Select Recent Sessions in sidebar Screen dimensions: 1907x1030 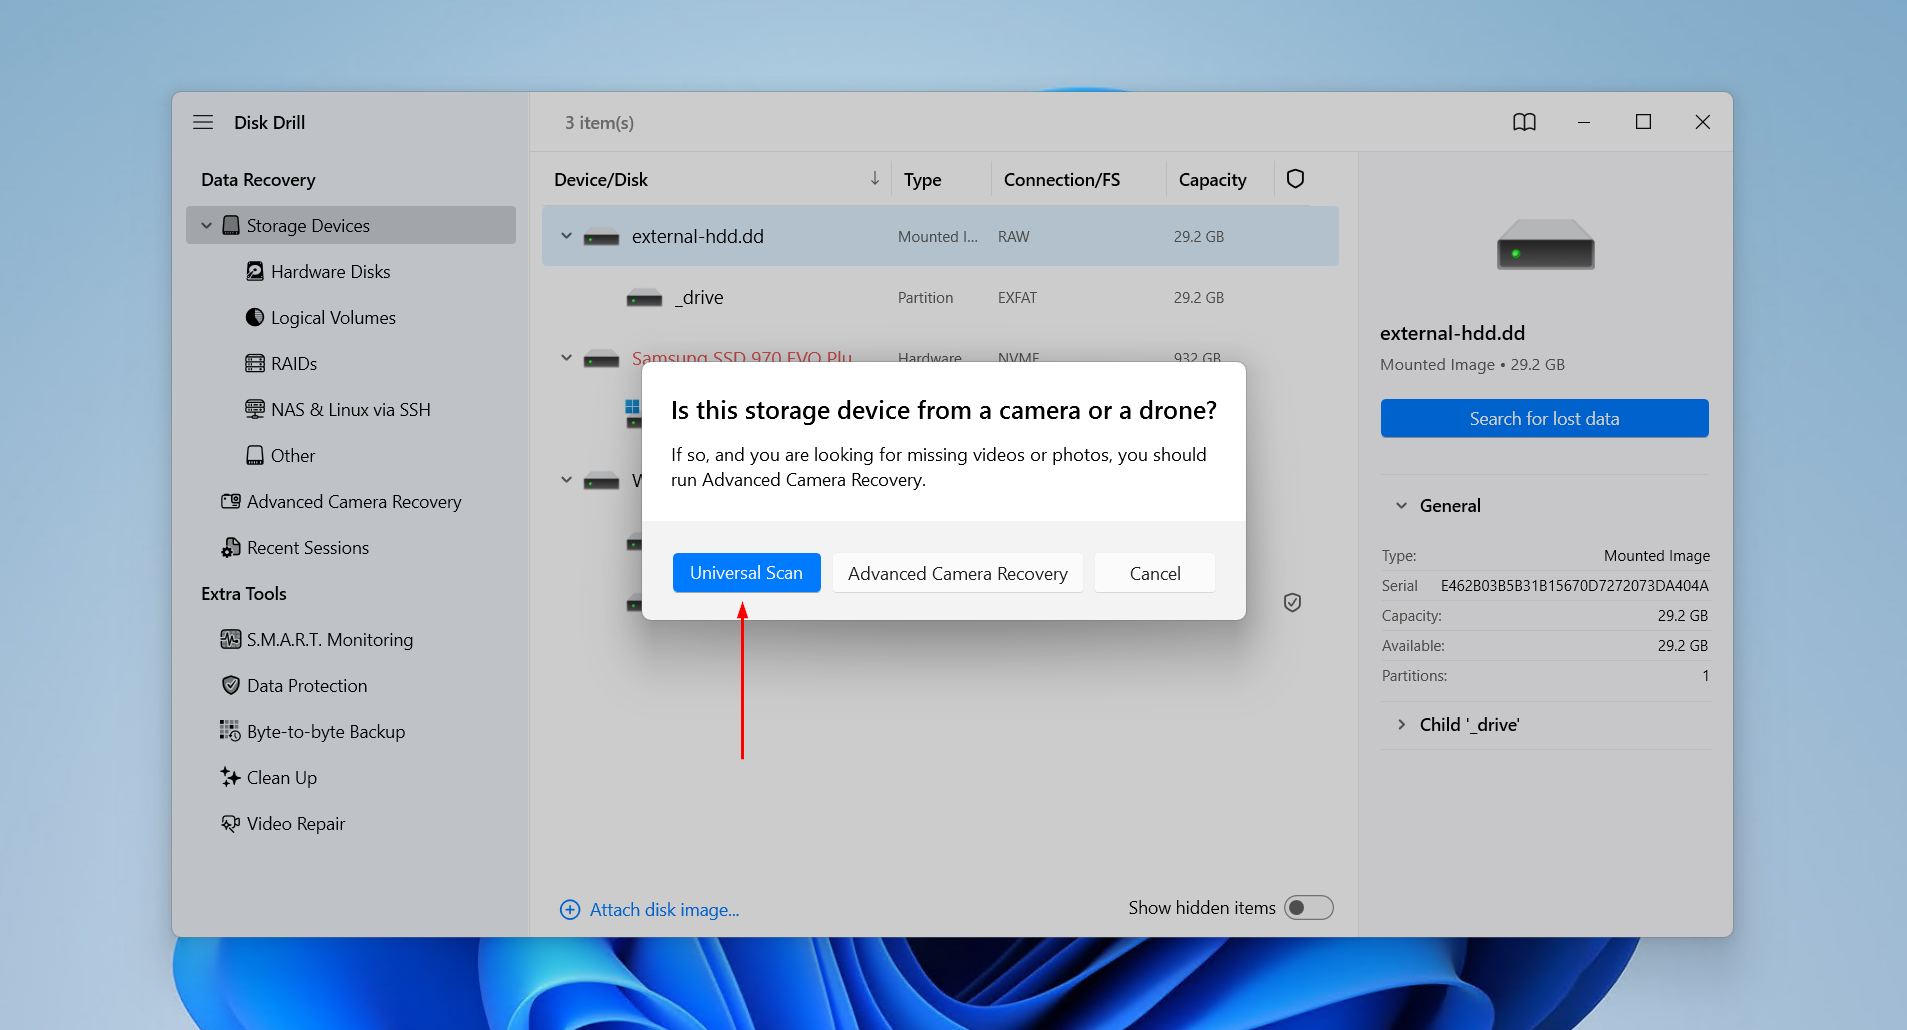pyautogui.click(x=307, y=547)
